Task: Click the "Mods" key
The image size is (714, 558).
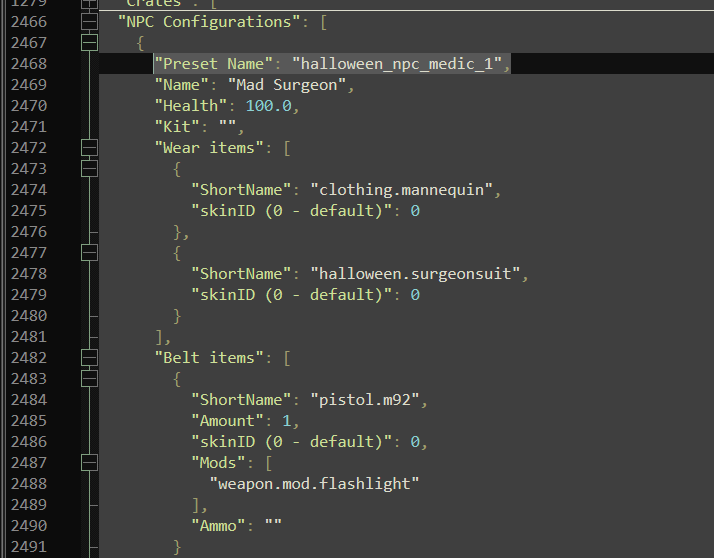Action: click(218, 463)
